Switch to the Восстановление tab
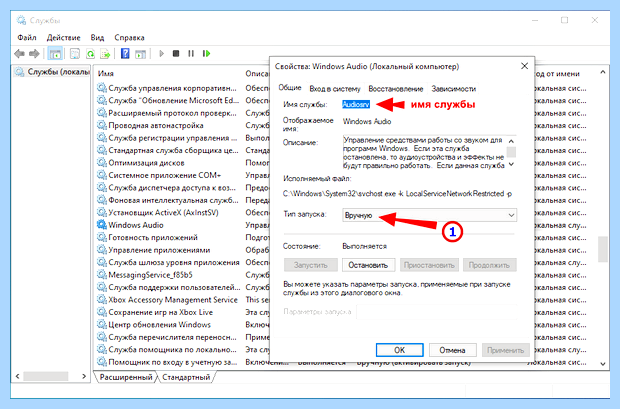Screen dimensions: 620x409 tap(396, 89)
